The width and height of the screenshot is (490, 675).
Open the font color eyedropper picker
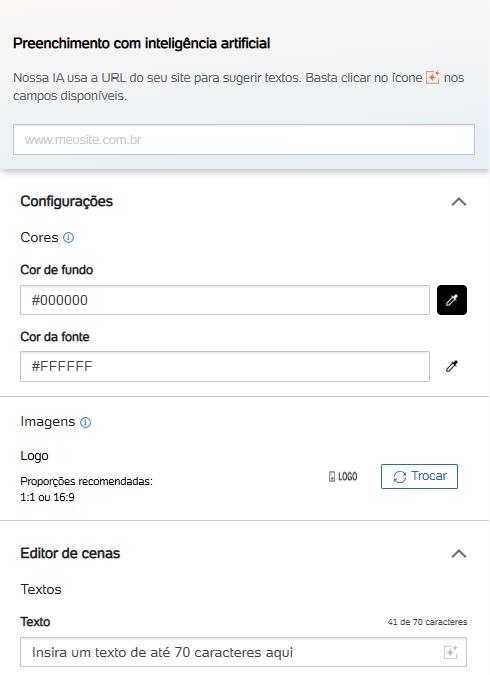(452, 366)
